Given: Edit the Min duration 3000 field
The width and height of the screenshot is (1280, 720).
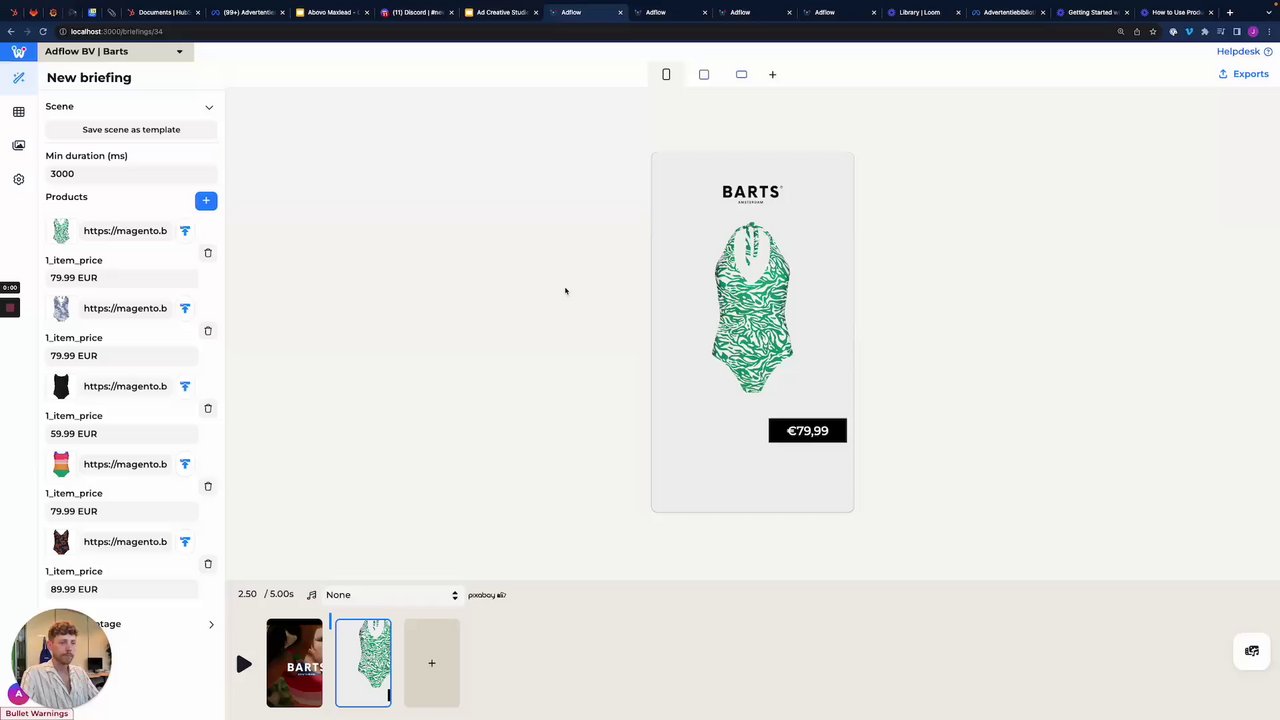Looking at the screenshot, I should (x=131, y=174).
